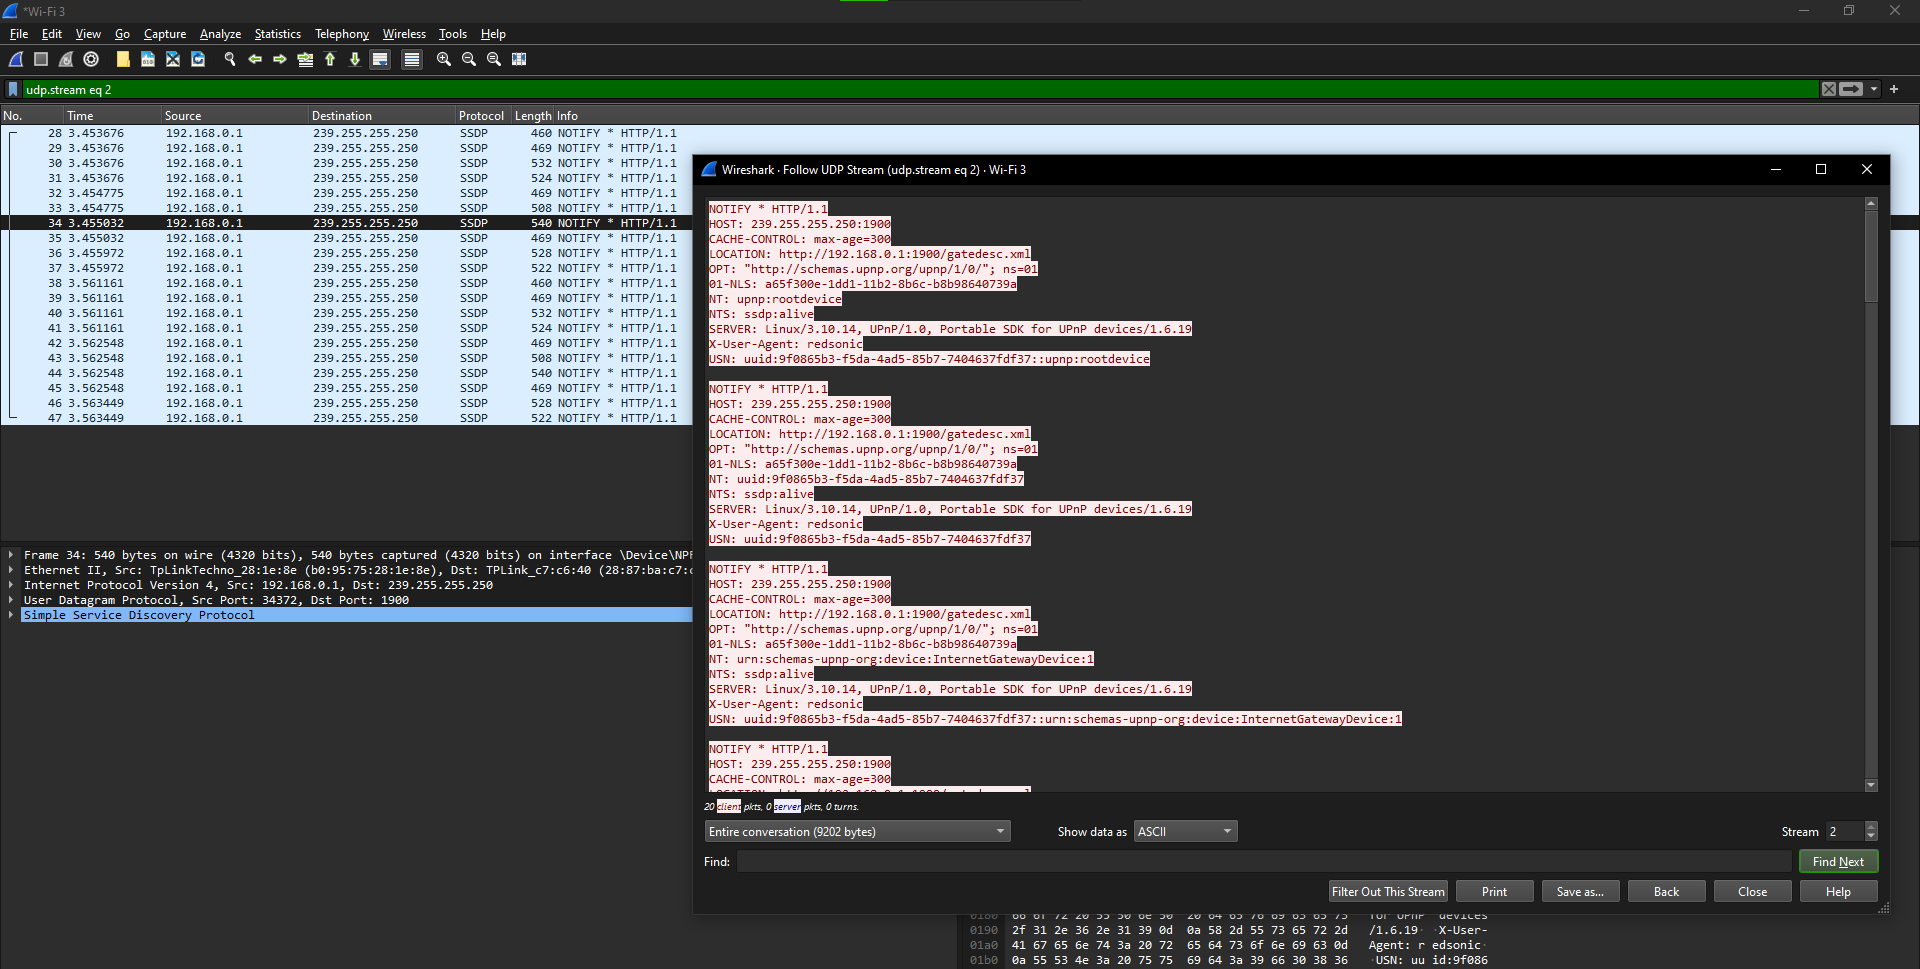Open the File menu
Screen dimensions: 1920x969
point(19,34)
